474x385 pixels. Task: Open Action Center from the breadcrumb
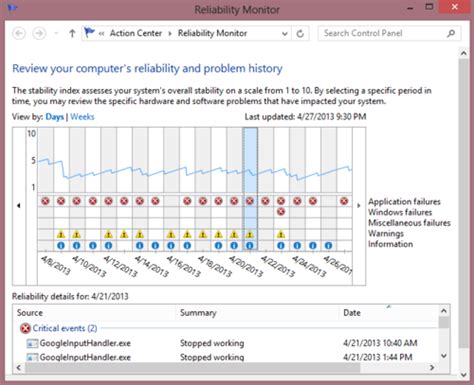coord(136,33)
